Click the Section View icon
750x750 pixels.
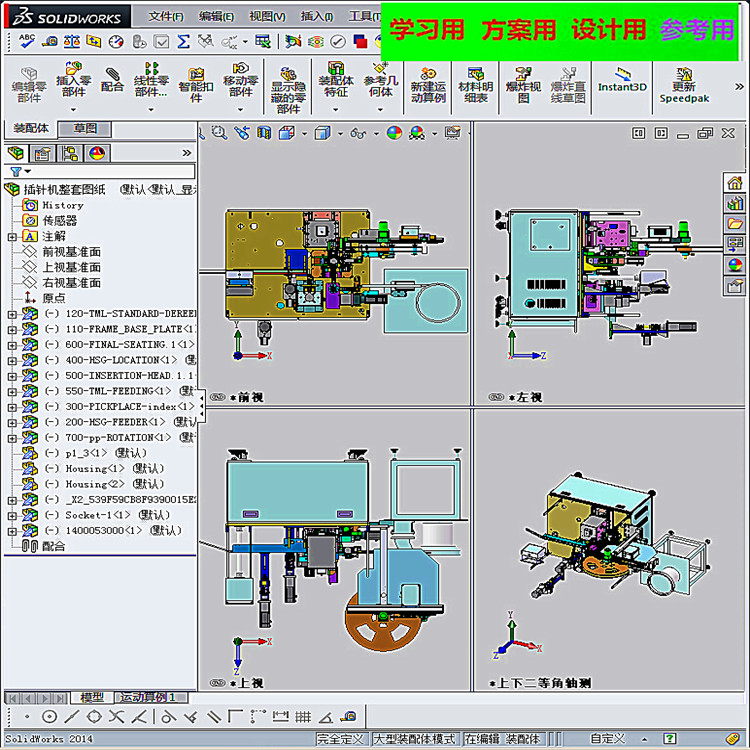[264, 133]
